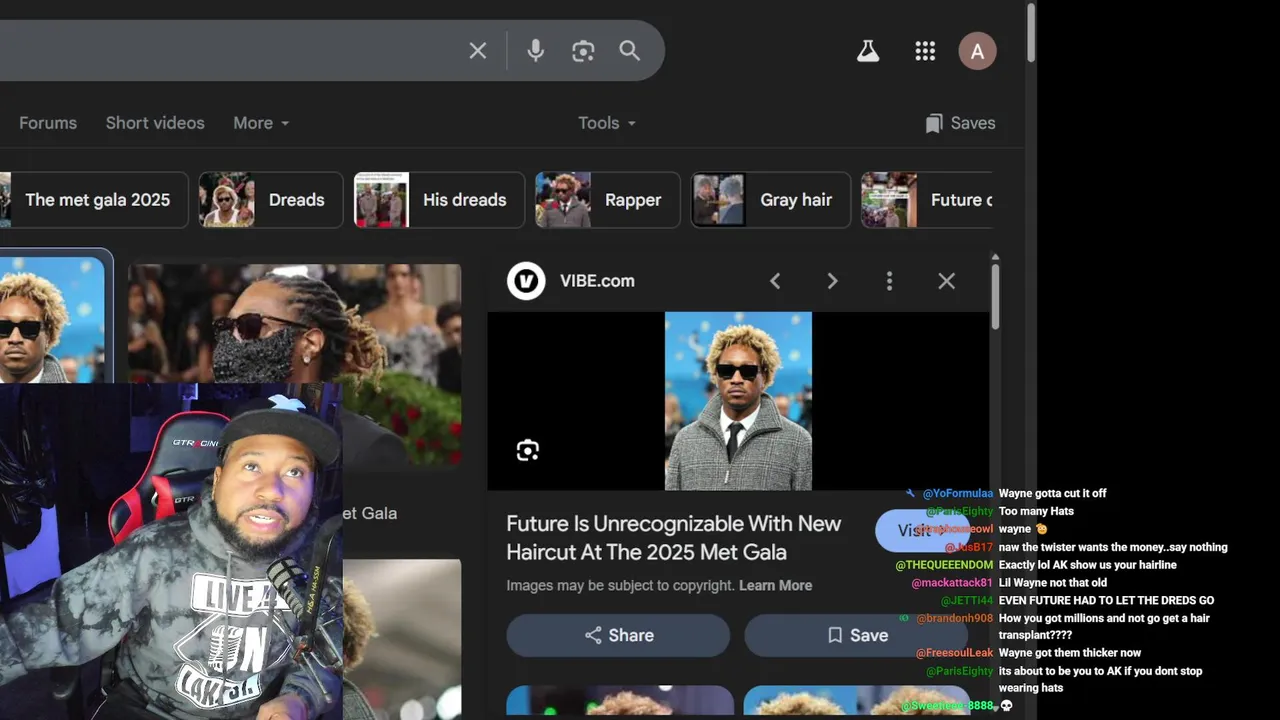The width and height of the screenshot is (1280, 720).
Task: Click chat message 'Wayne gotta cut it off'
Action: (x=1052, y=493)
